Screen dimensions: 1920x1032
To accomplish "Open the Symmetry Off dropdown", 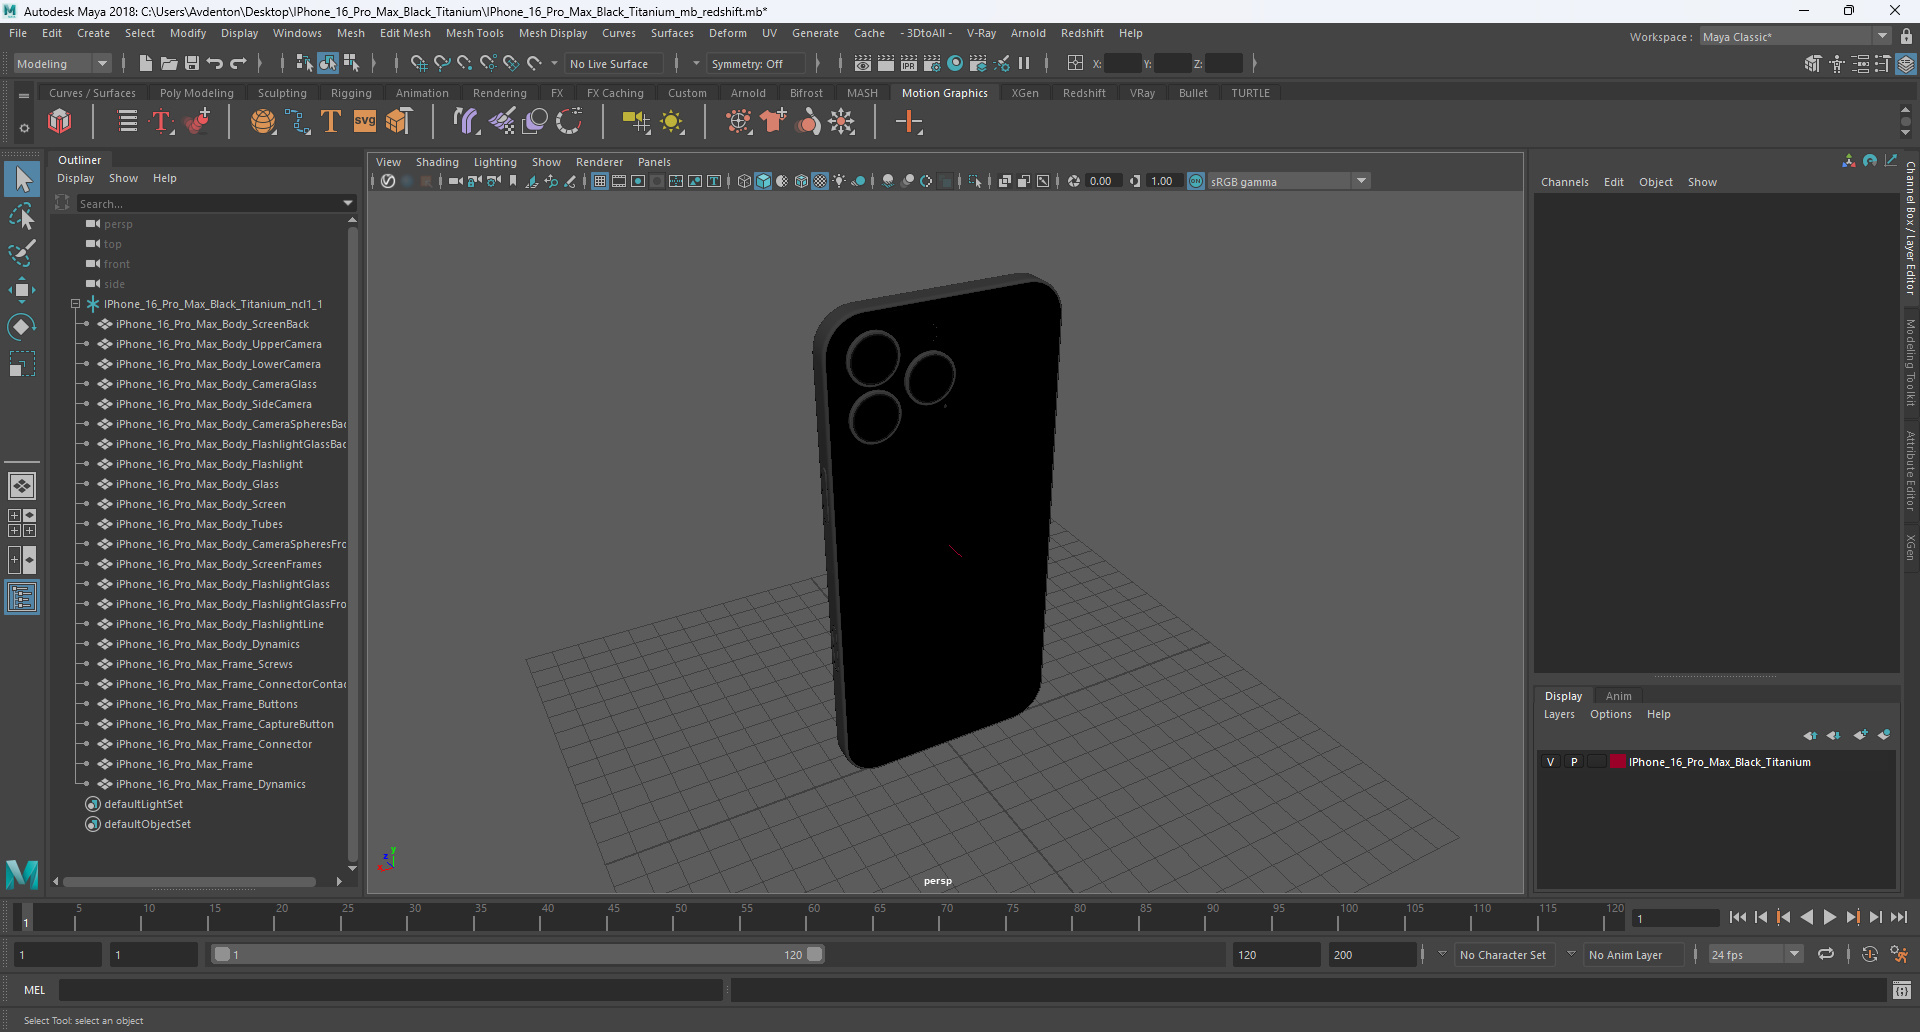I will 756,63.
